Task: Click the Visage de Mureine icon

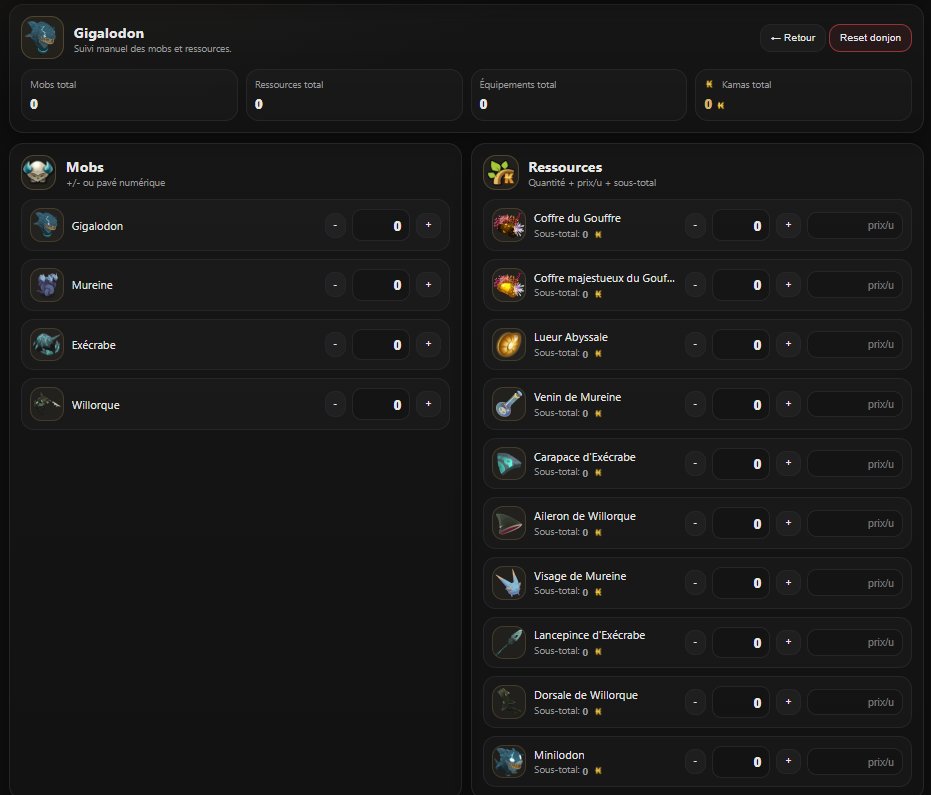Action: tap(509, 583)
